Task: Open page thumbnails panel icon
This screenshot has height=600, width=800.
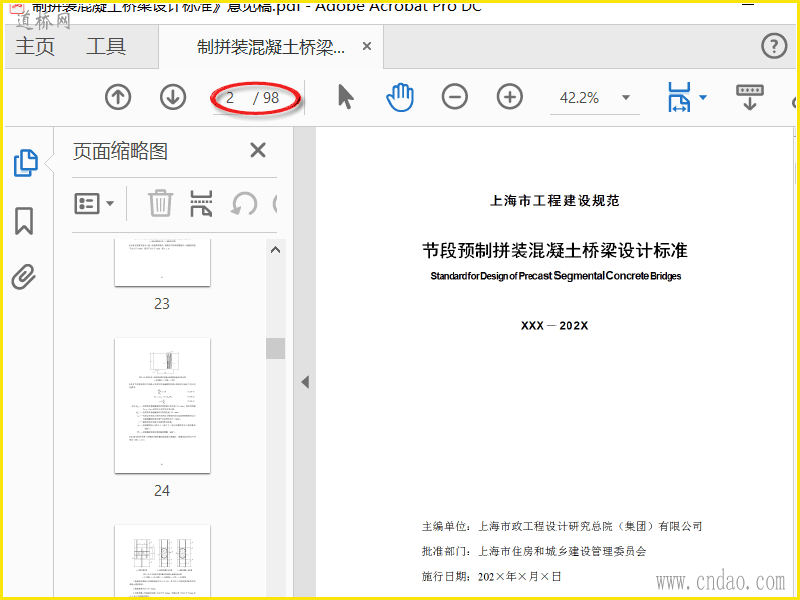Action: pyautogui.click(x=26, y=163)
